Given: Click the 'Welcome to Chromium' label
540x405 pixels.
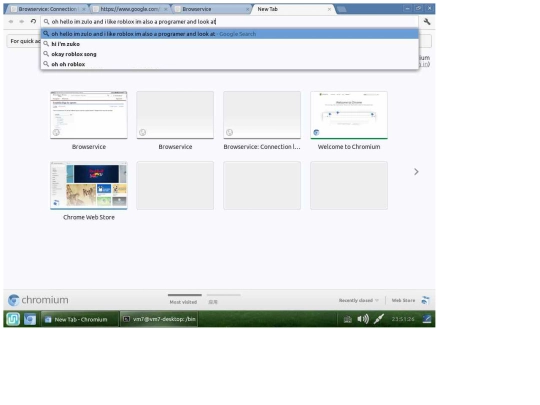Looking at the screenshot, I should 349,147.
